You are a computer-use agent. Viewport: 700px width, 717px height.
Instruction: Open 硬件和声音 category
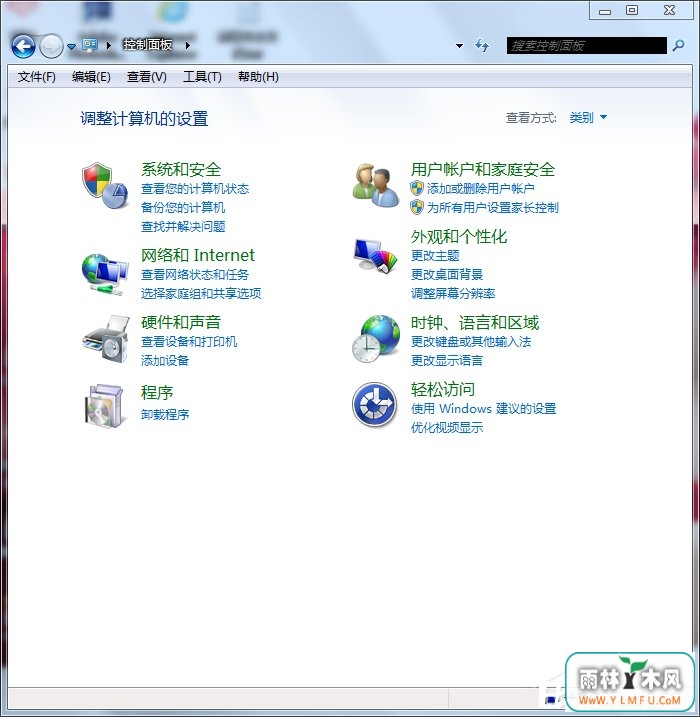181,322
